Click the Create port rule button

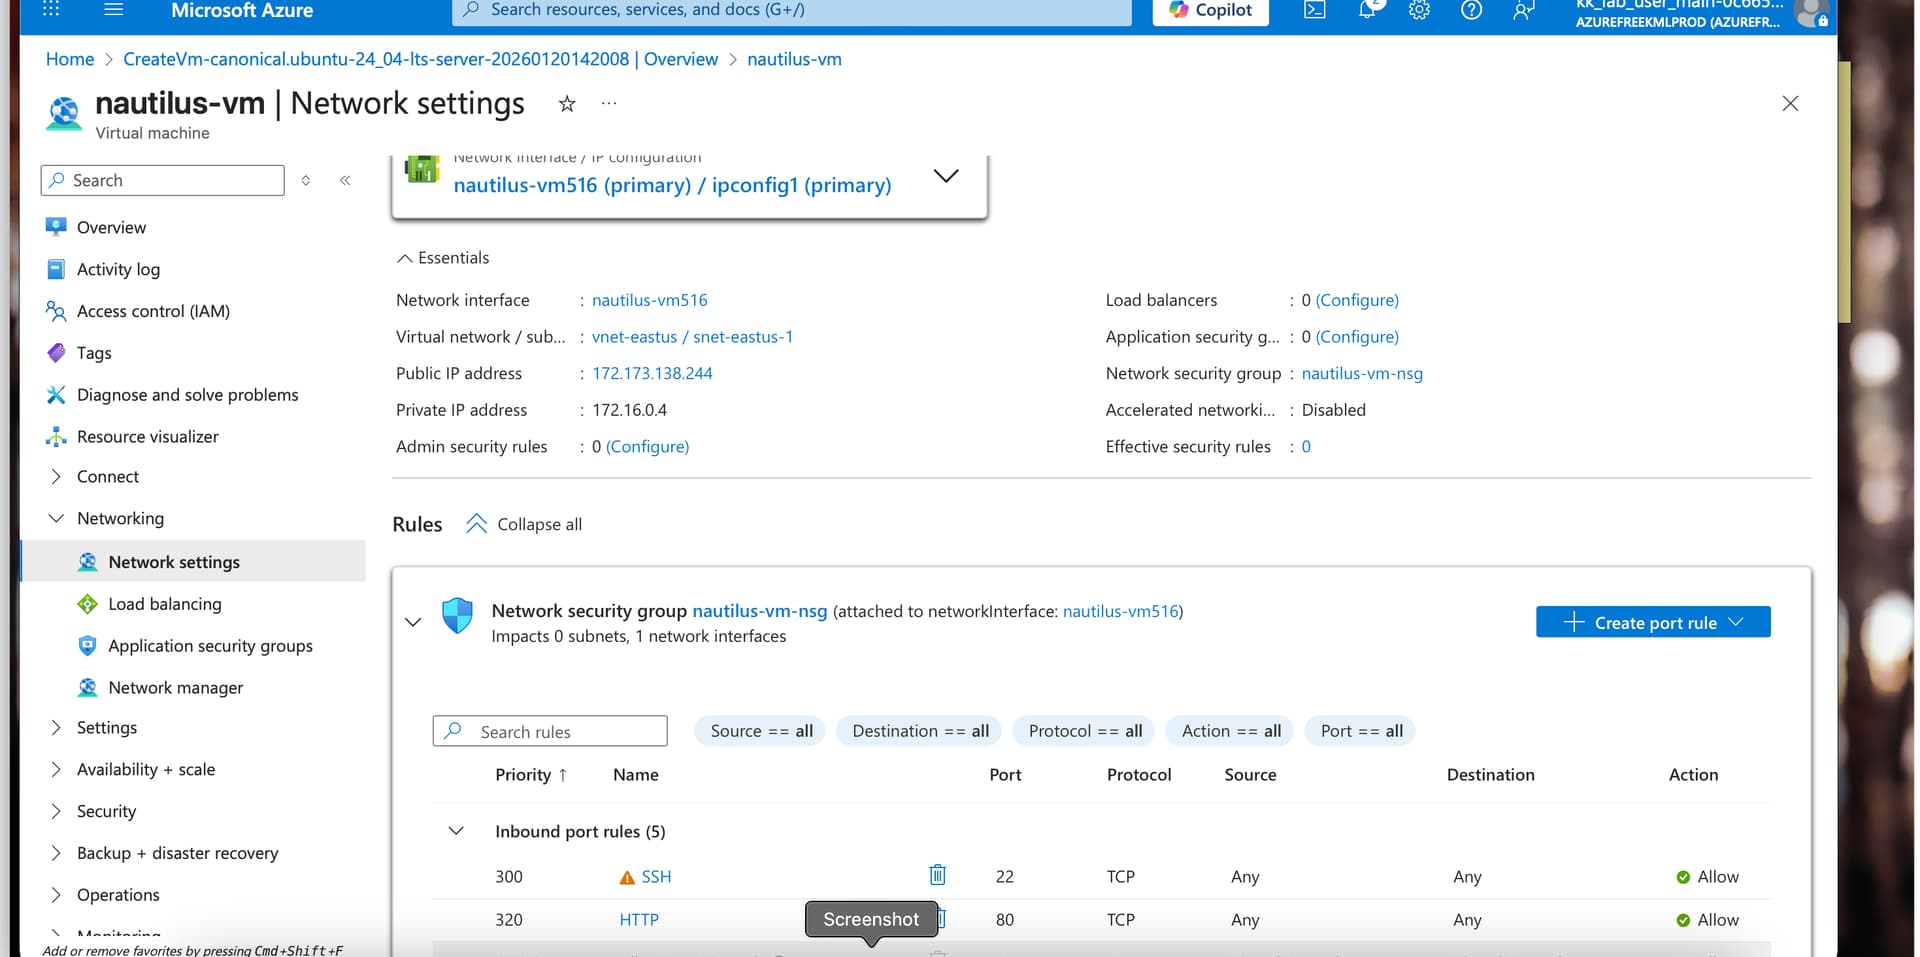point(1652,622)
